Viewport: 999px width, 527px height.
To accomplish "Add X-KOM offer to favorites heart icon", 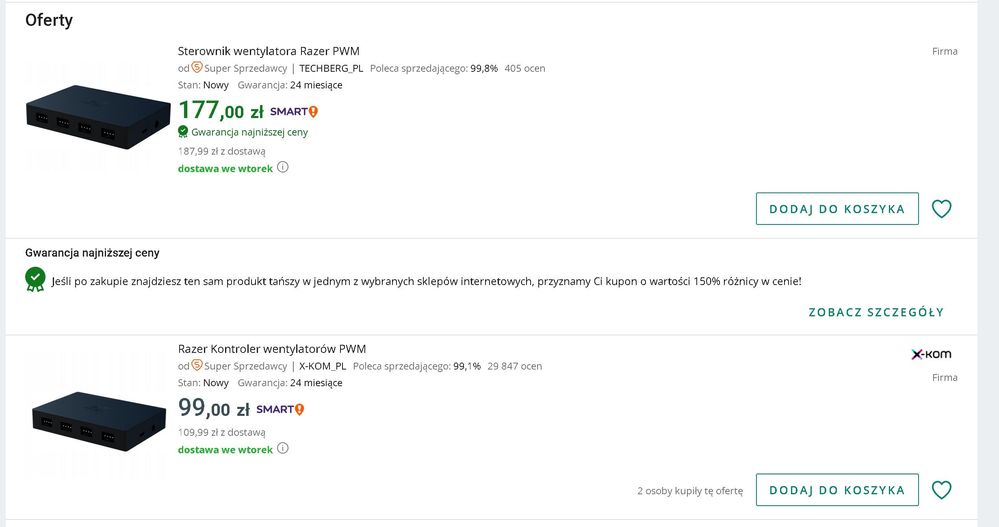I will tap(941, 490).
